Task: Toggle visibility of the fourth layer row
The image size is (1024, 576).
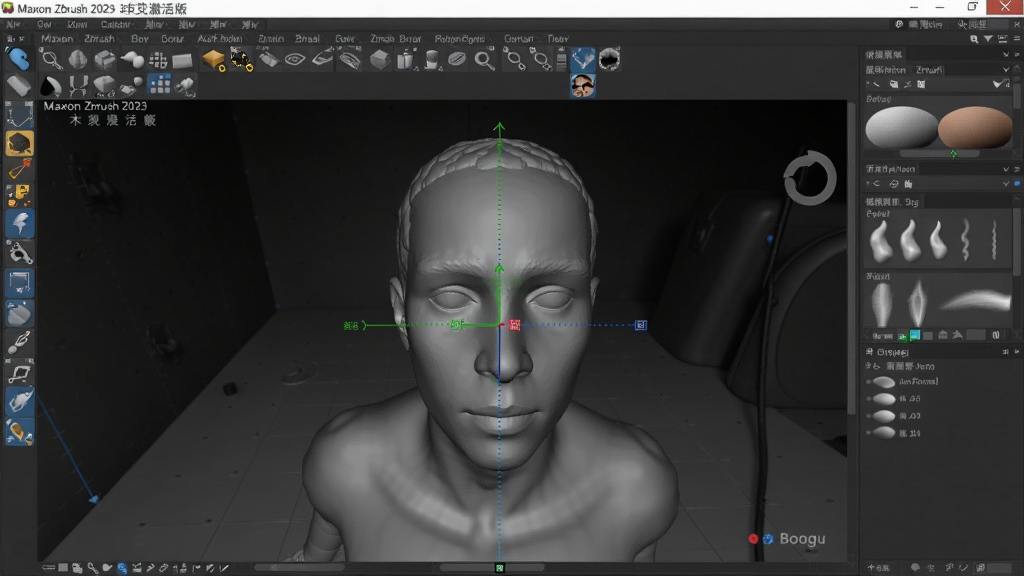Action: pyautogui.click(x=869, y=432)
